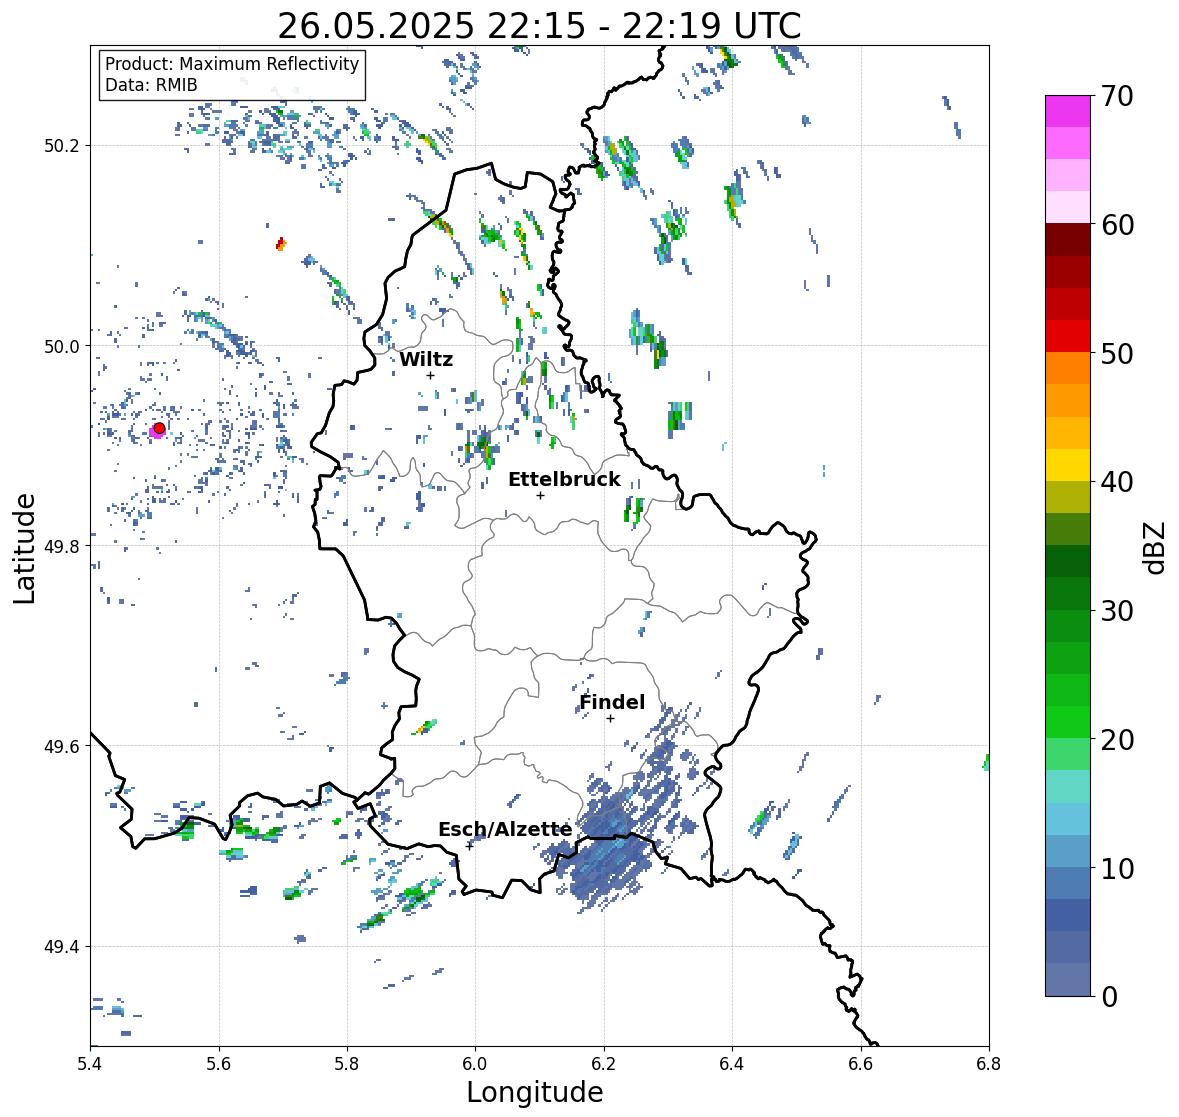Click the dBZ colorbar label
This screenshot has width=1179, height=1117.
[x=1156, y=548]
